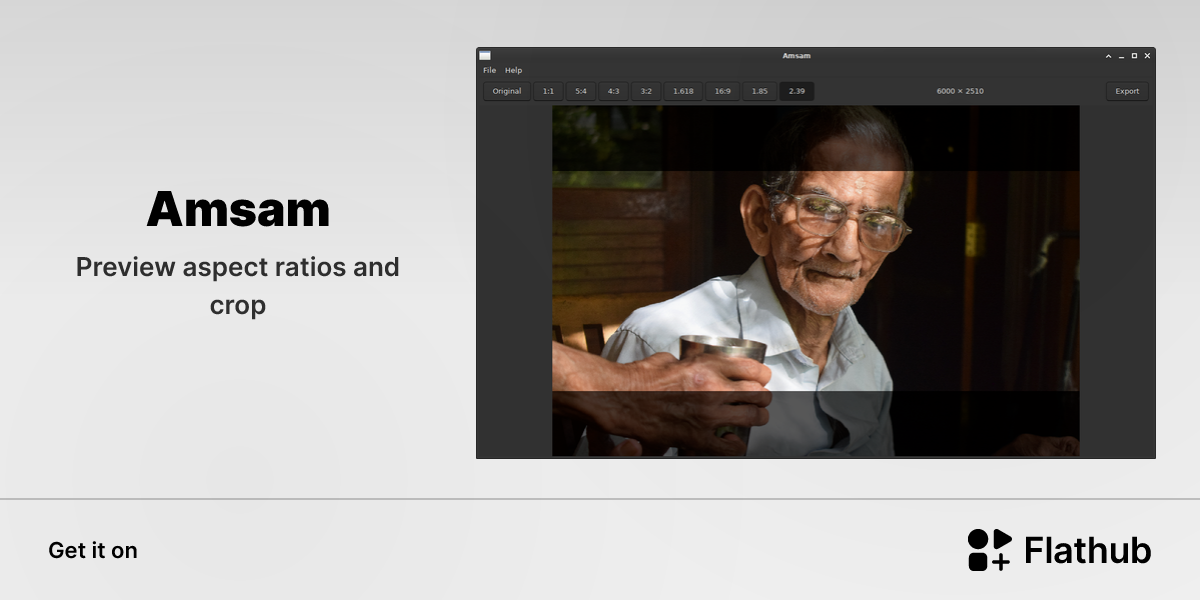
Task: Switch to the 1:1 aspect ratio
Action: coord(548,92)
